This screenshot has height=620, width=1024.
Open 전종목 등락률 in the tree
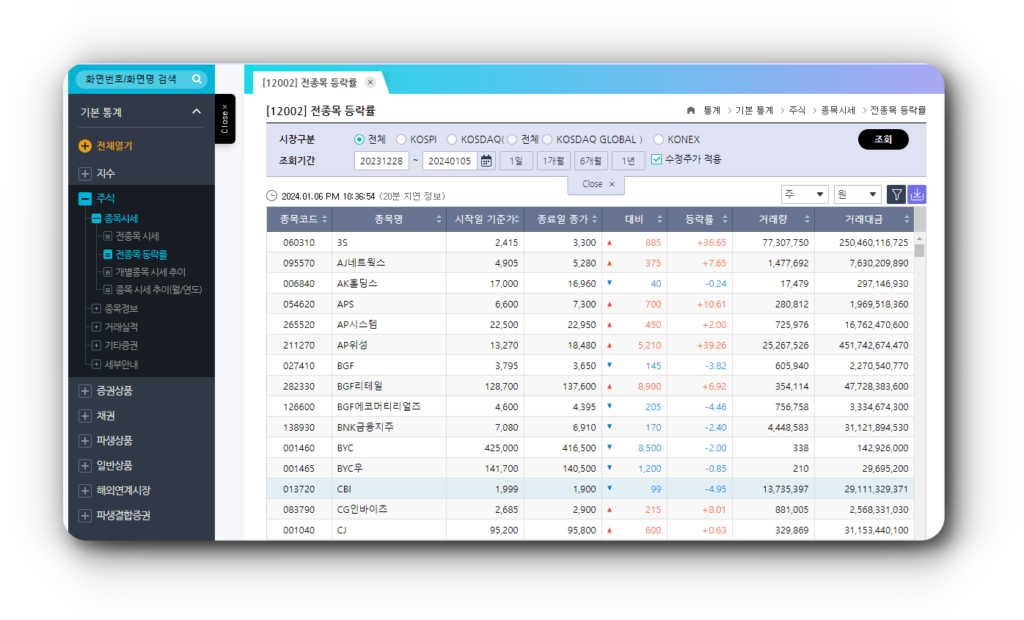[x=141, y=254]
